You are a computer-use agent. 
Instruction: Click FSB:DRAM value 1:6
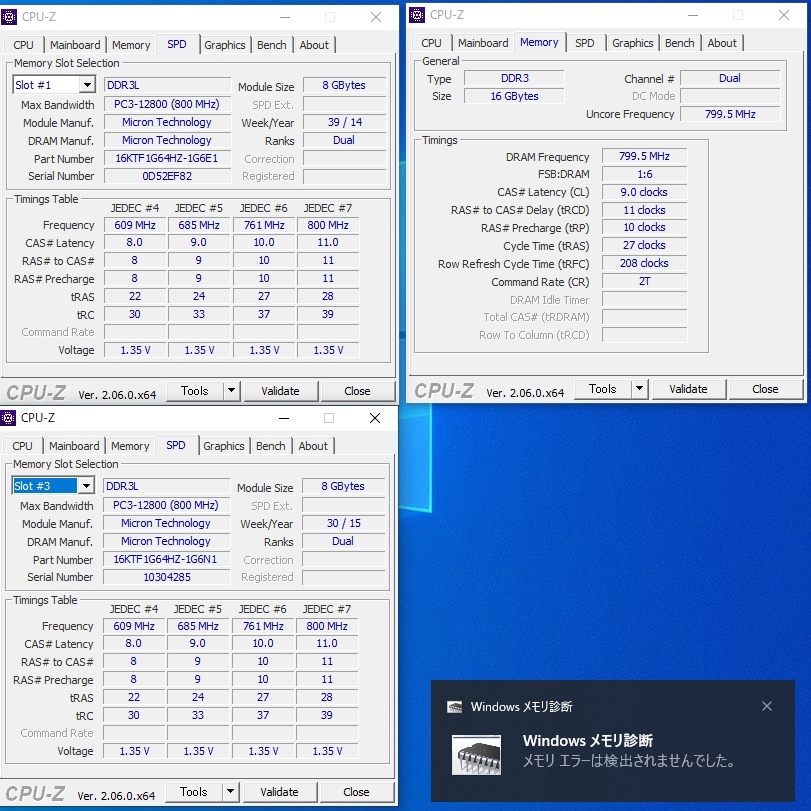(x=644, y=174)
